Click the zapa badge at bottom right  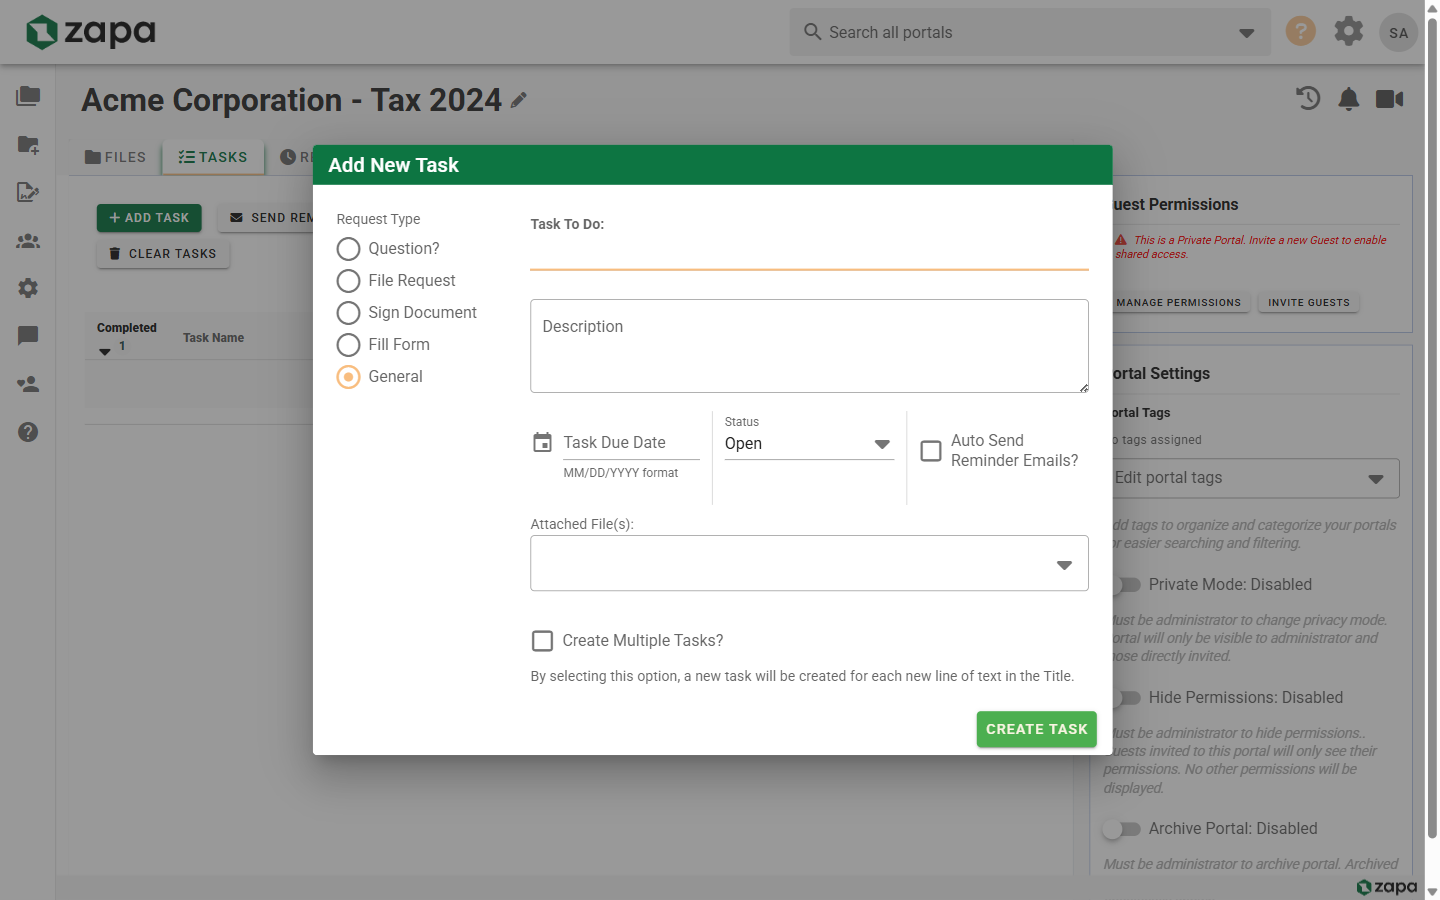click(x=1387, y=887)
